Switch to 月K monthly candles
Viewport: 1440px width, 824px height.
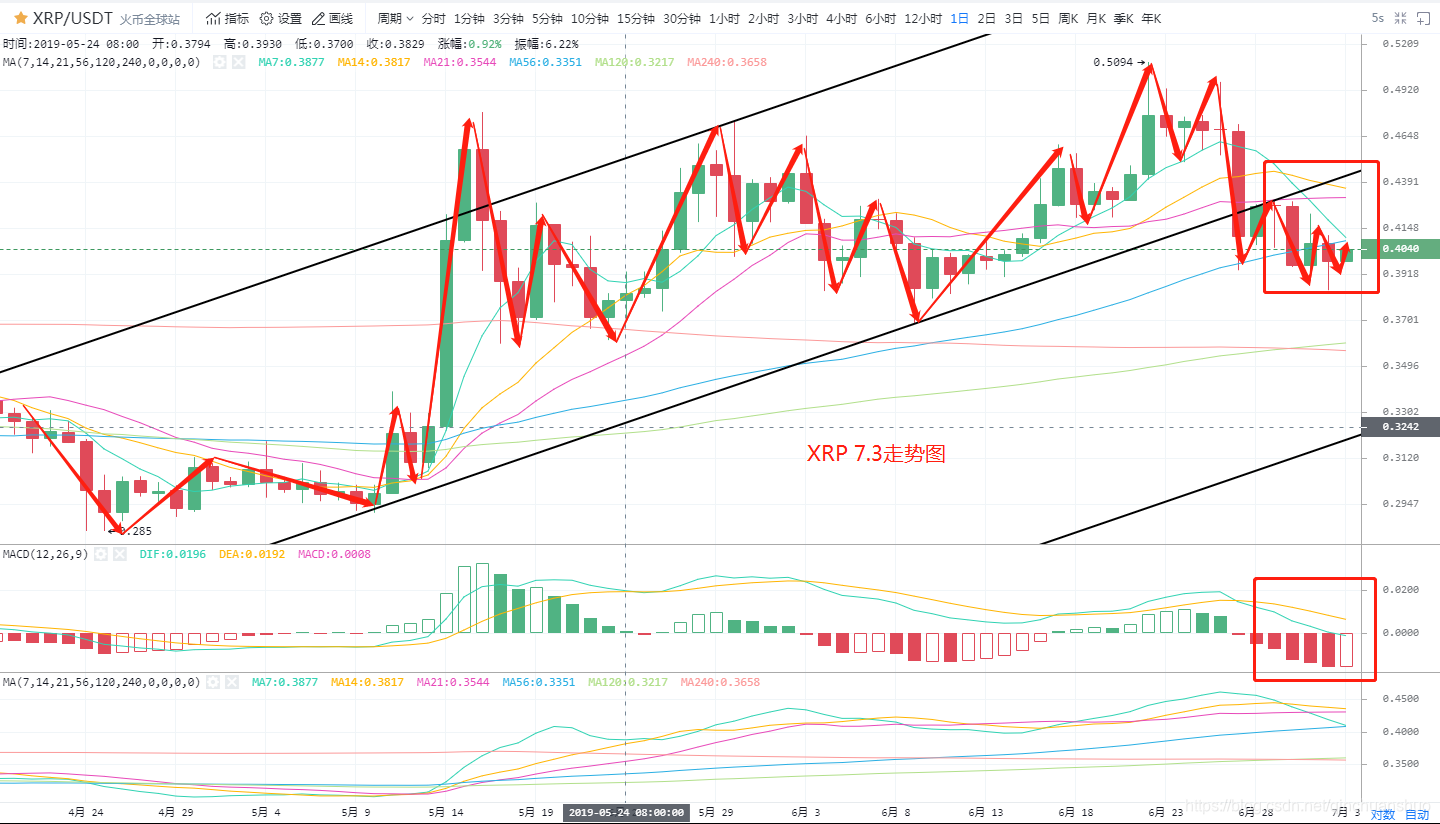coord(1096,18)
